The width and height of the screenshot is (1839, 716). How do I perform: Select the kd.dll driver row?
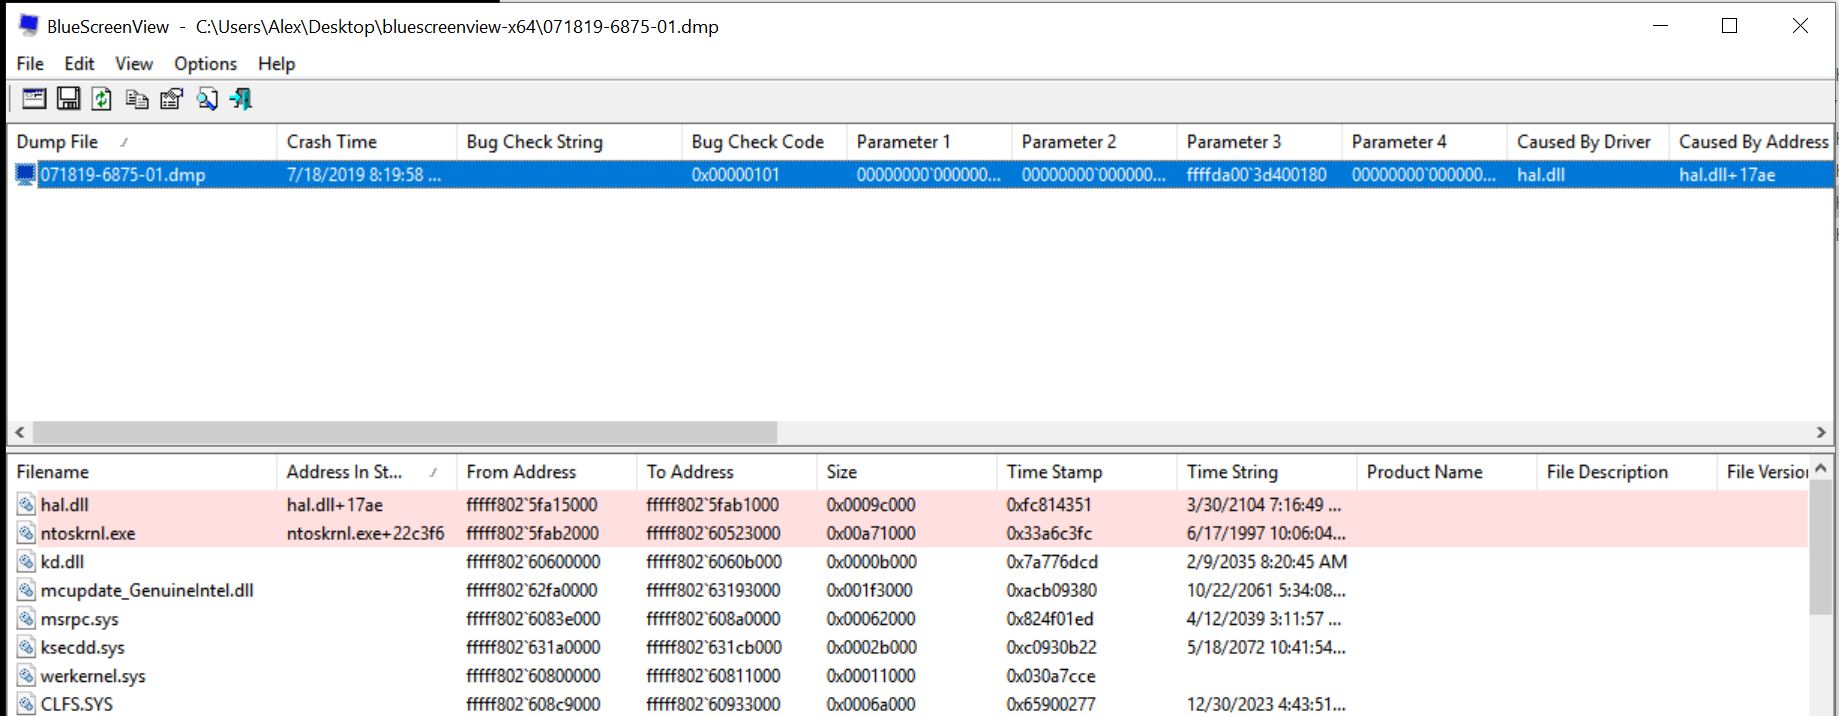[x=908, y=562]
